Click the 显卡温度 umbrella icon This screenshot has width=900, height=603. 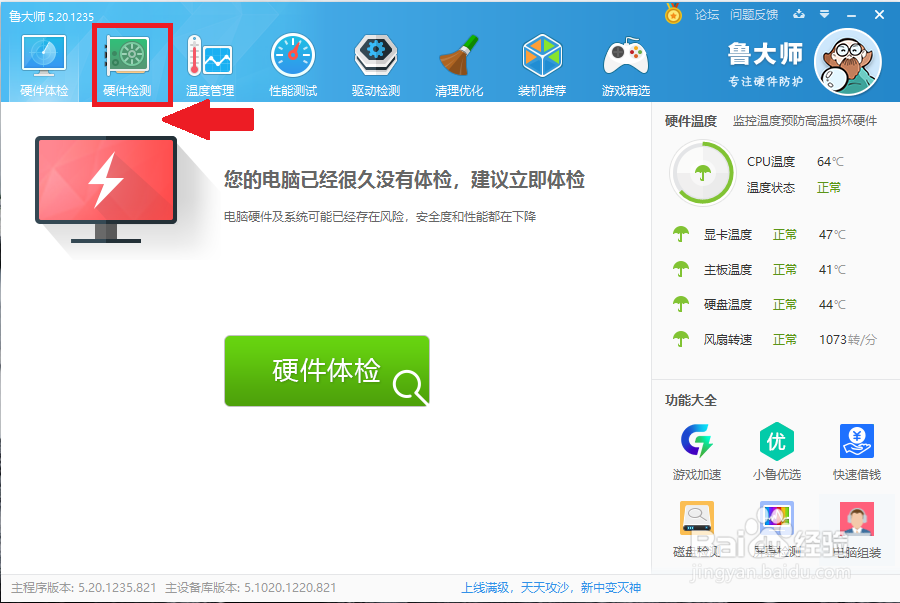tap(681, 234)
